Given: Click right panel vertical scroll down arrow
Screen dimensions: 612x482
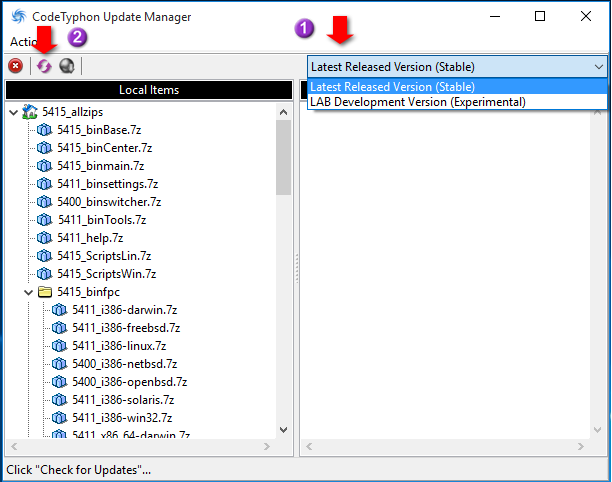Looking at the screenshot, I should 598,430.
